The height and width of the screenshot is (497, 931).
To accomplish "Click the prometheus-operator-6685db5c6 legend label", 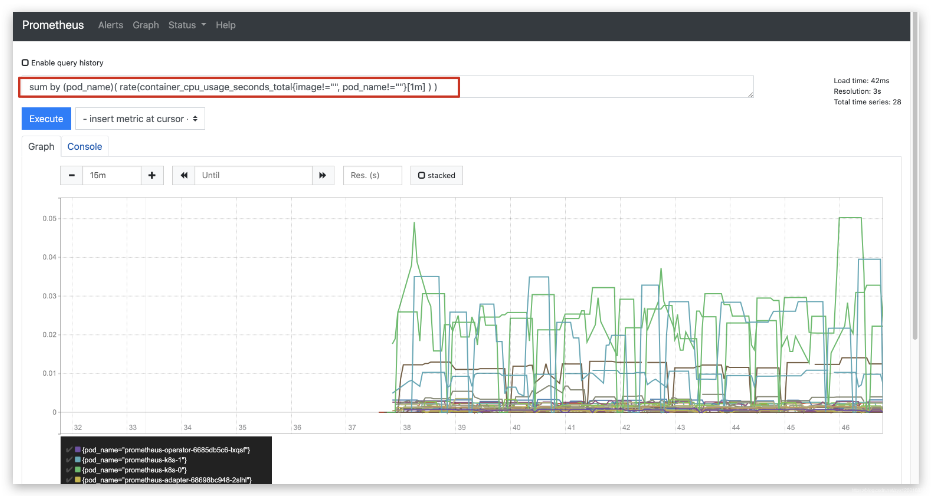I will pyautogui.click(x=166, y=450).
